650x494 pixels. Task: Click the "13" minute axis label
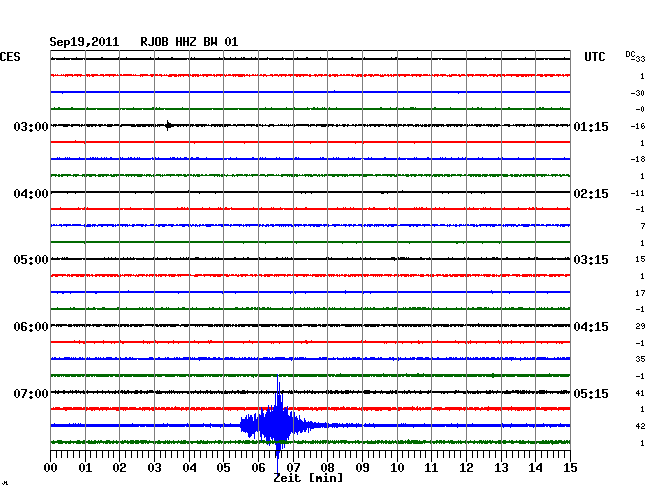point(501,468)
